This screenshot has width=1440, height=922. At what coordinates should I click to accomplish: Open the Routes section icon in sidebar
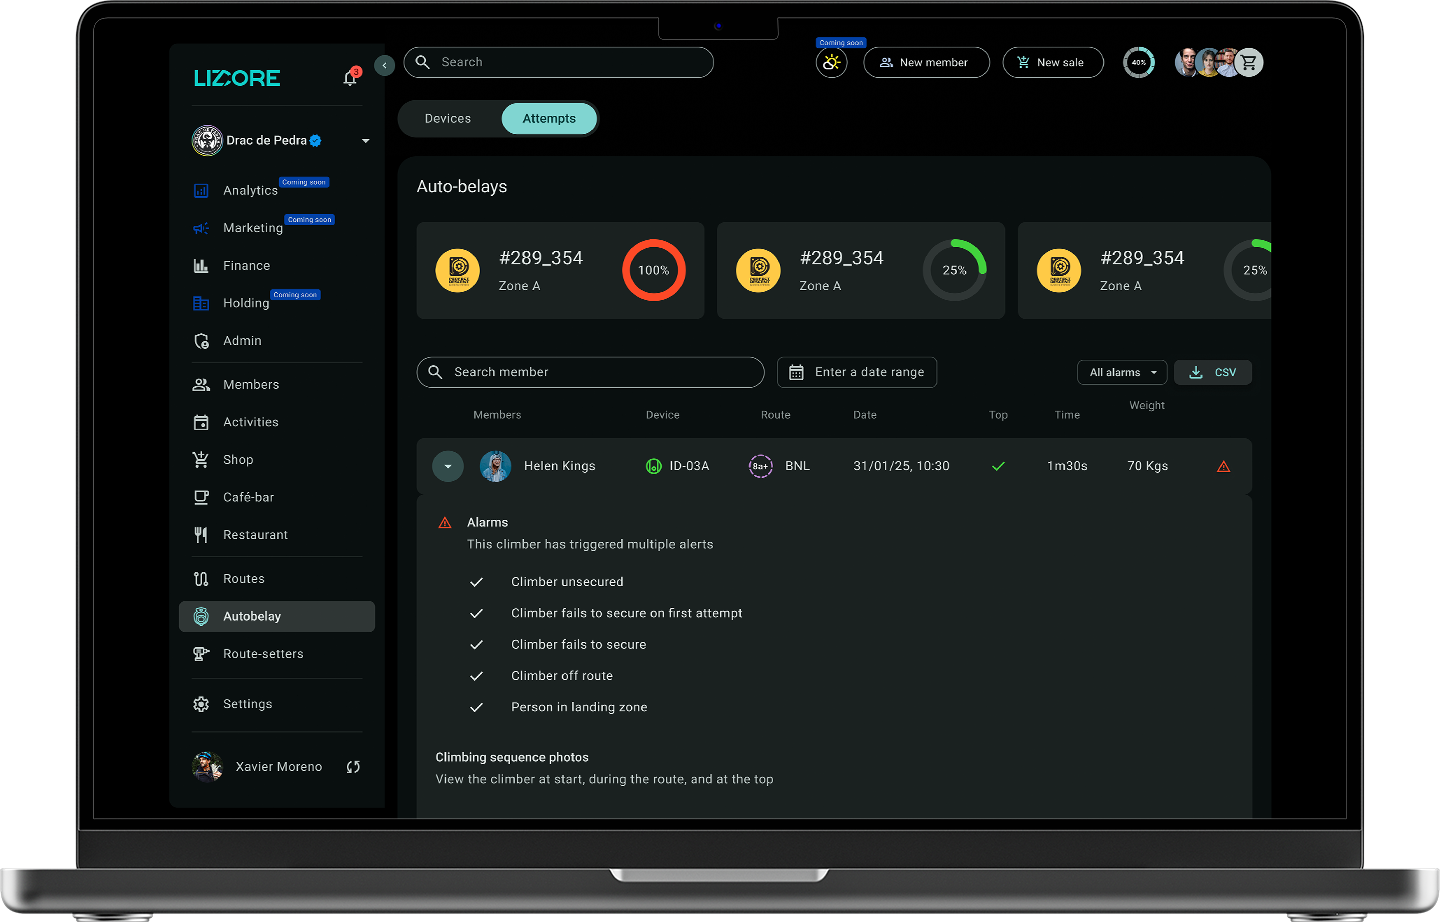pyautogui.click(x=201, y=579)
